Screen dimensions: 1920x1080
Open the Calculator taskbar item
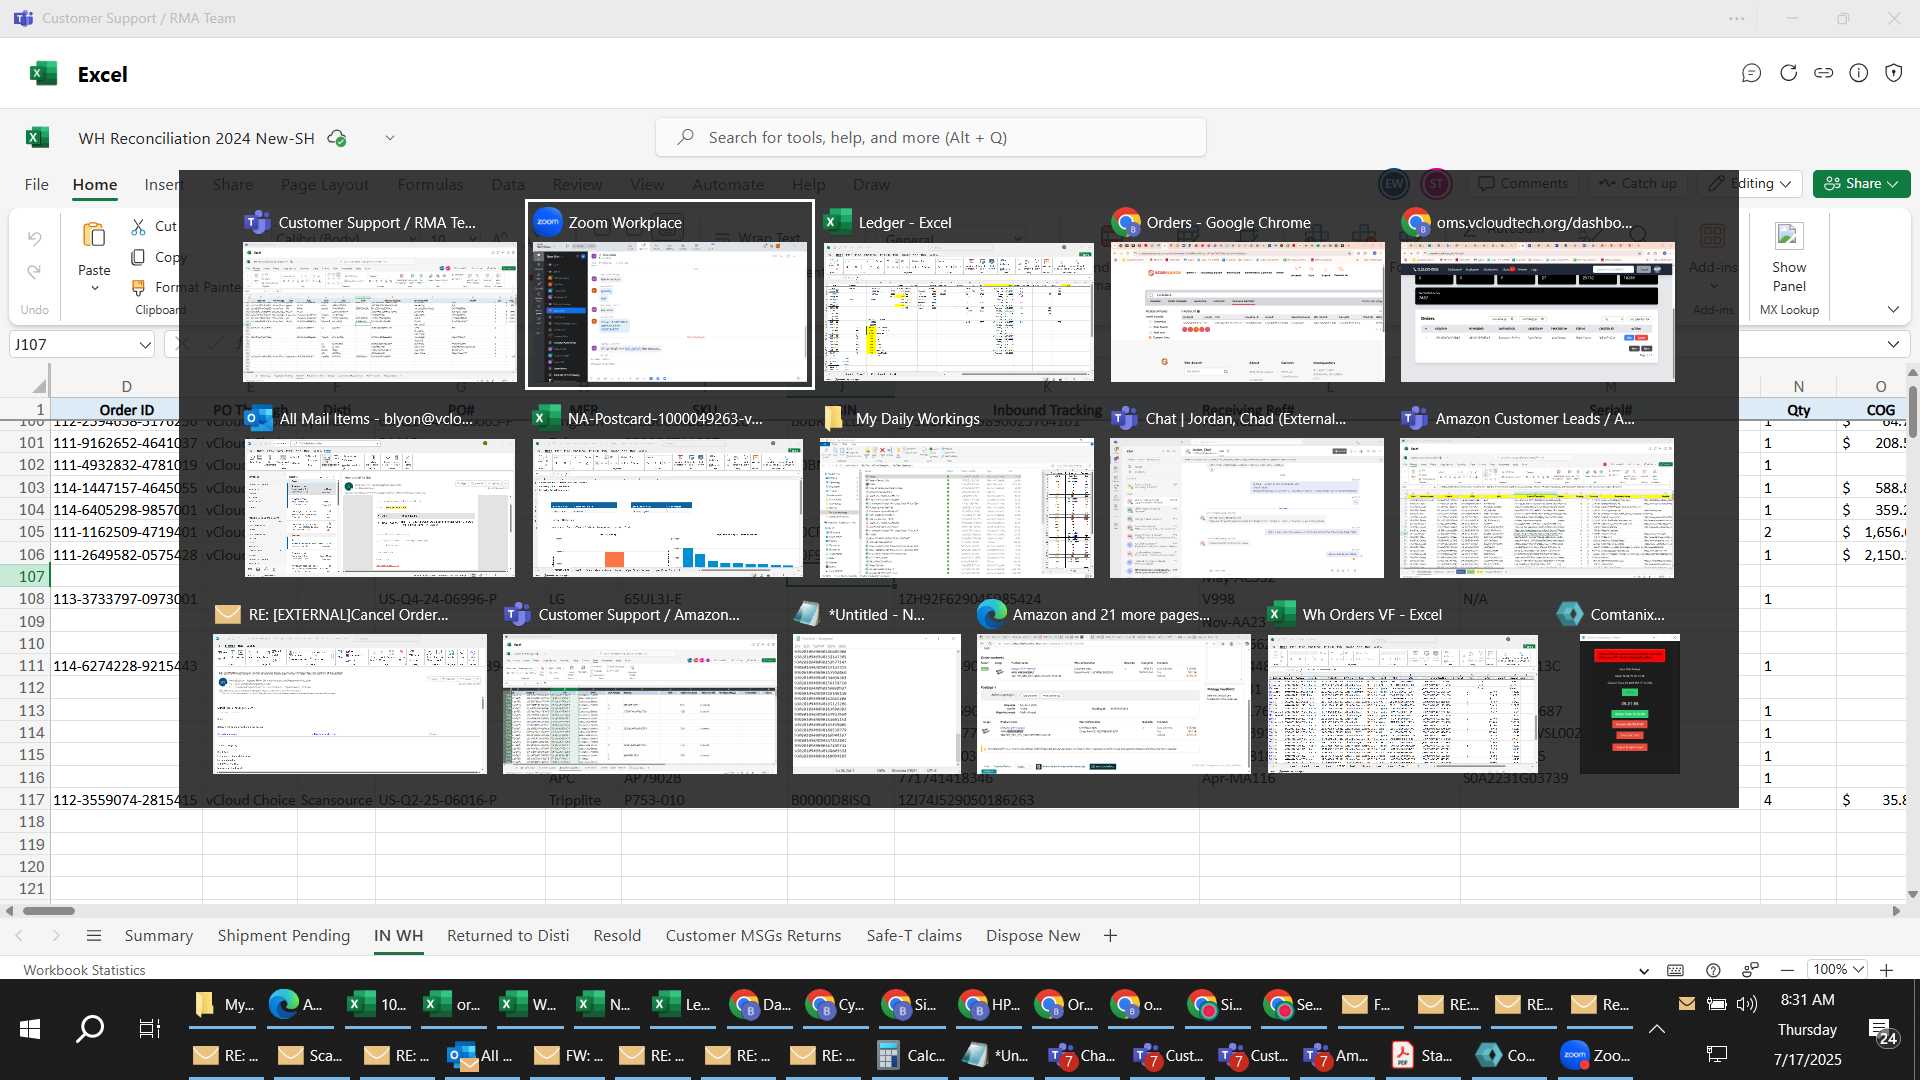910,1055
